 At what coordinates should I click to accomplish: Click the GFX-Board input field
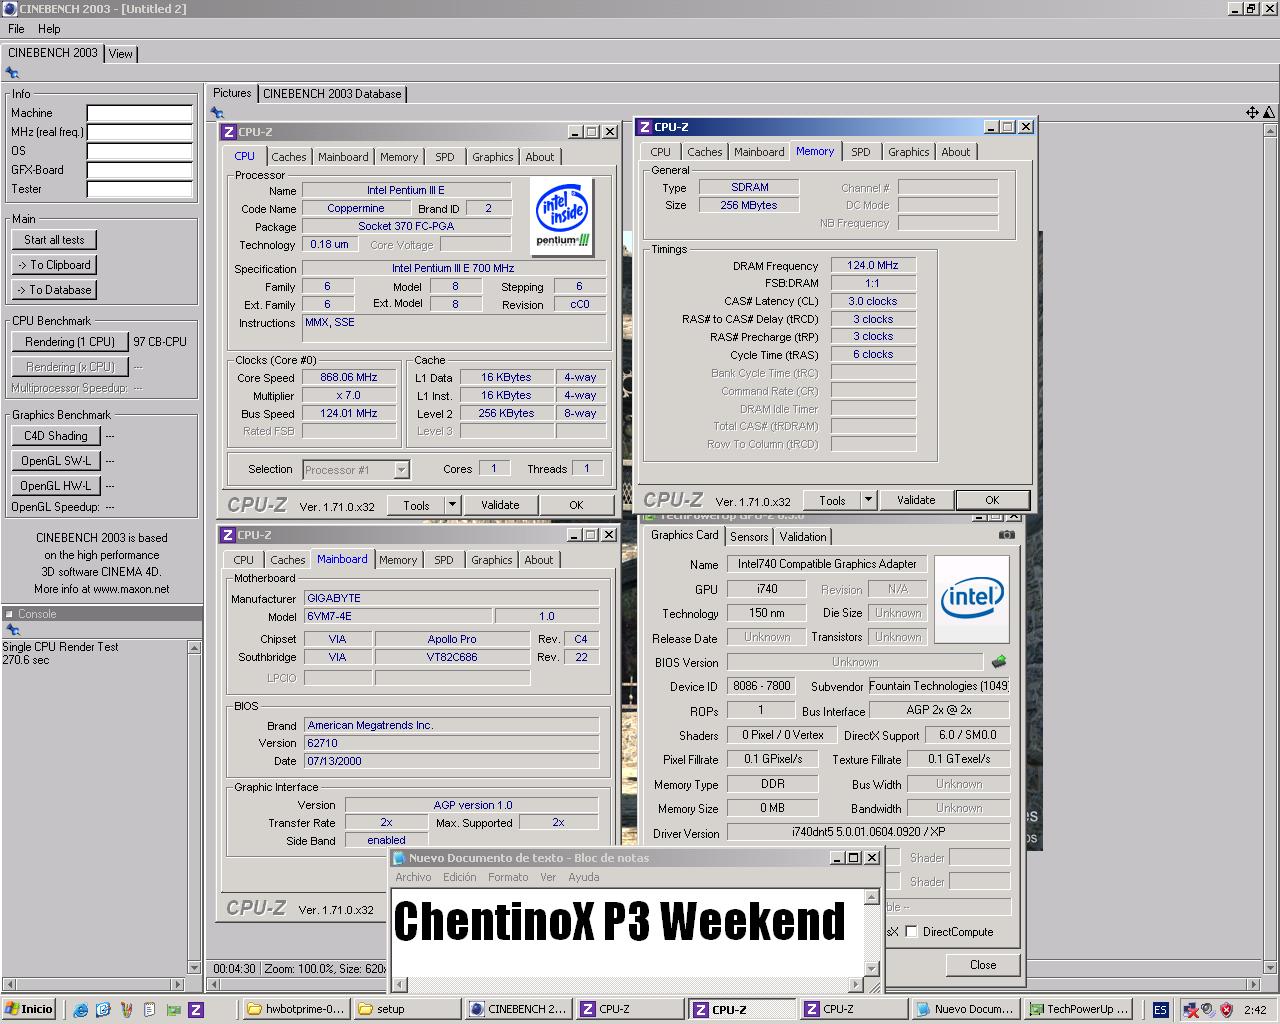coord(140,170)
